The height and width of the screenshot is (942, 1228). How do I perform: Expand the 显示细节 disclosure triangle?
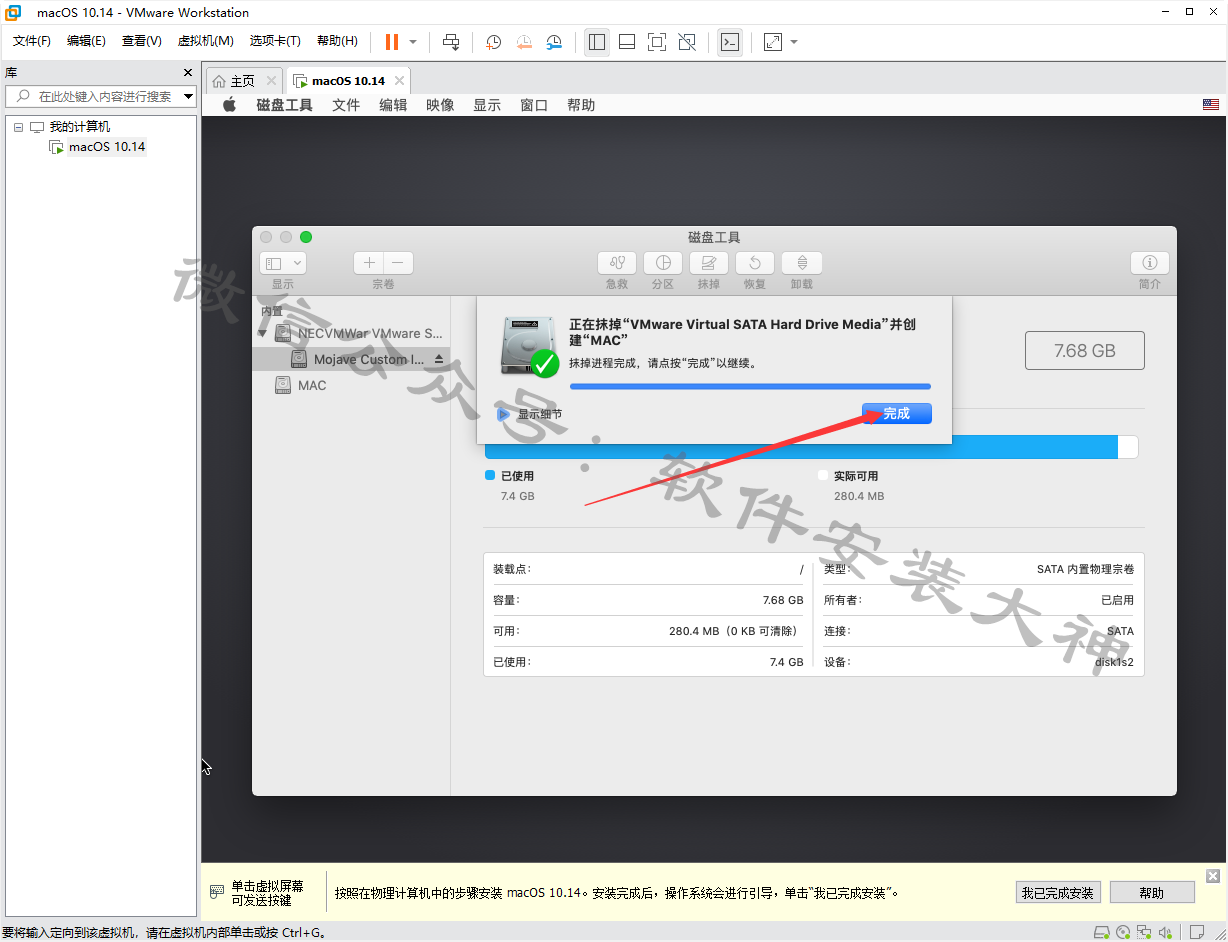(x=504, y=414)
